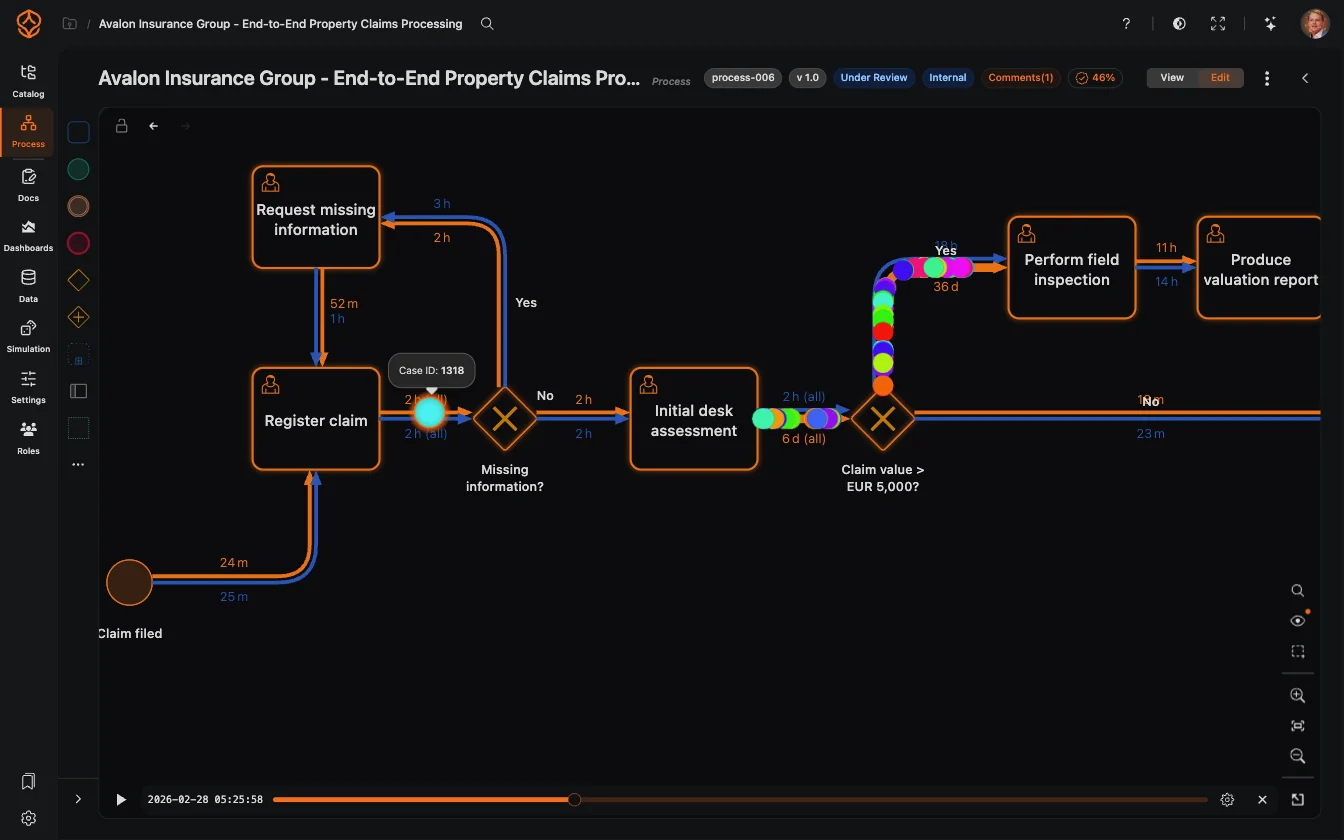The height and width of the screenshot is (840, 1344).
Task: Open playback settings gear icon
Action: 1228,800
